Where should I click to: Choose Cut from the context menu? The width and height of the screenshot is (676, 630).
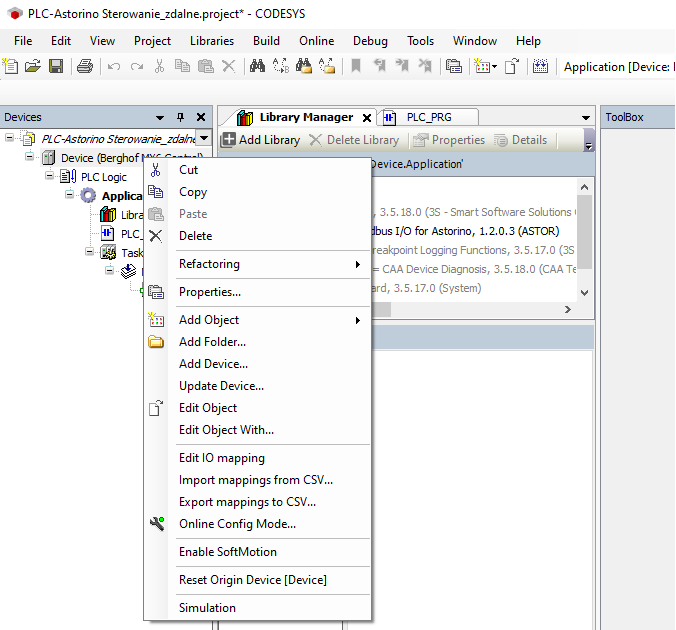point(258,170)
